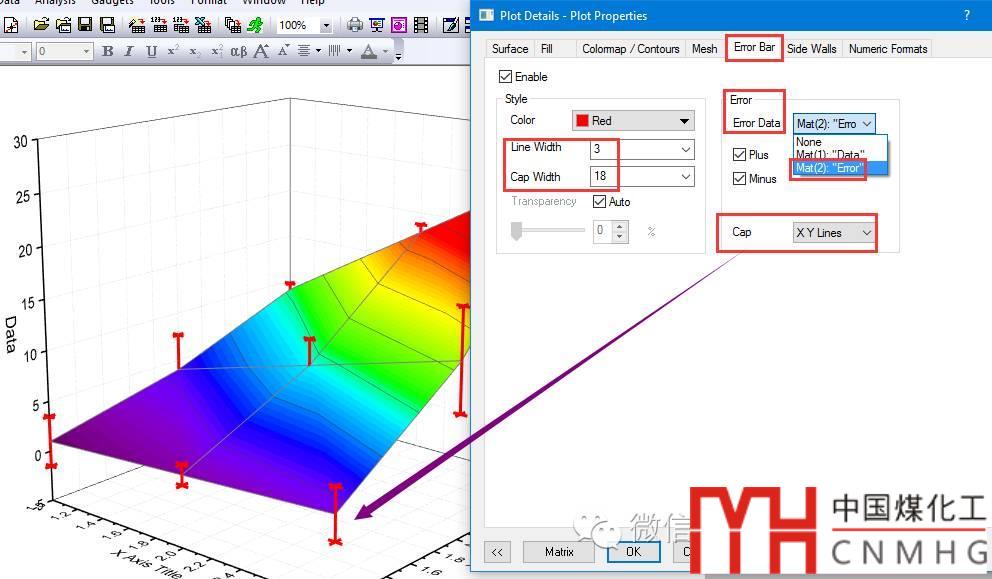Toggle Italic text formatting
This screenshot has height=579, width=992.
(x=129, y=51)
